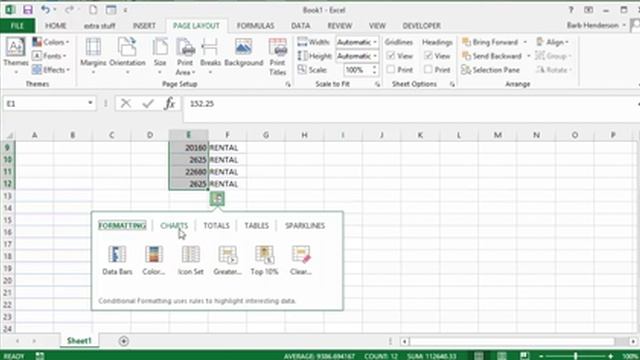Click the Background picture button
The image size is (640, 360).
244,53
